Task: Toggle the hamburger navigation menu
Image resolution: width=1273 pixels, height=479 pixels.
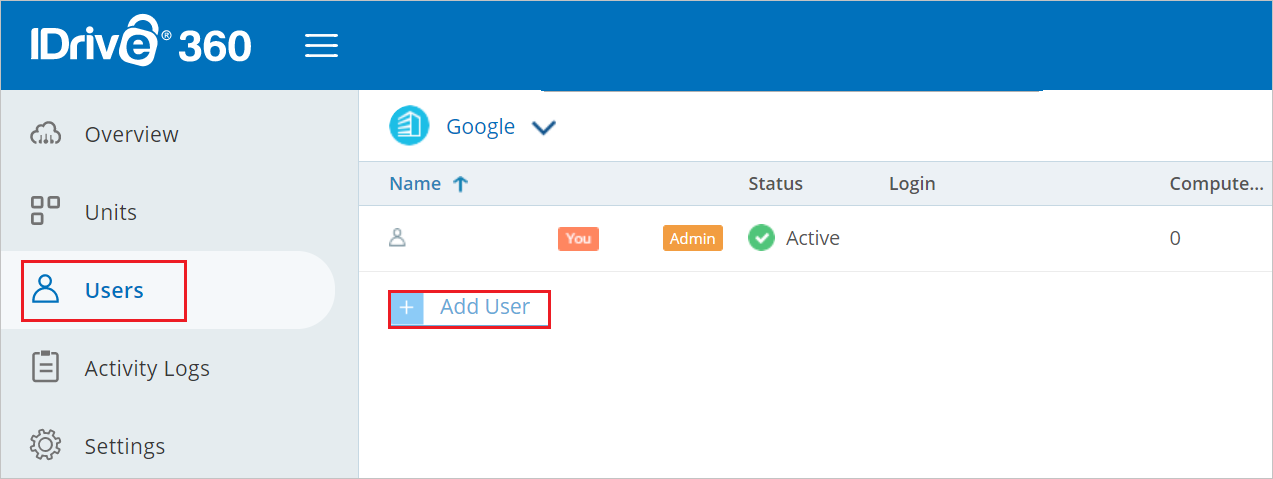Action: pyautogui.click(x=322, y=46)
